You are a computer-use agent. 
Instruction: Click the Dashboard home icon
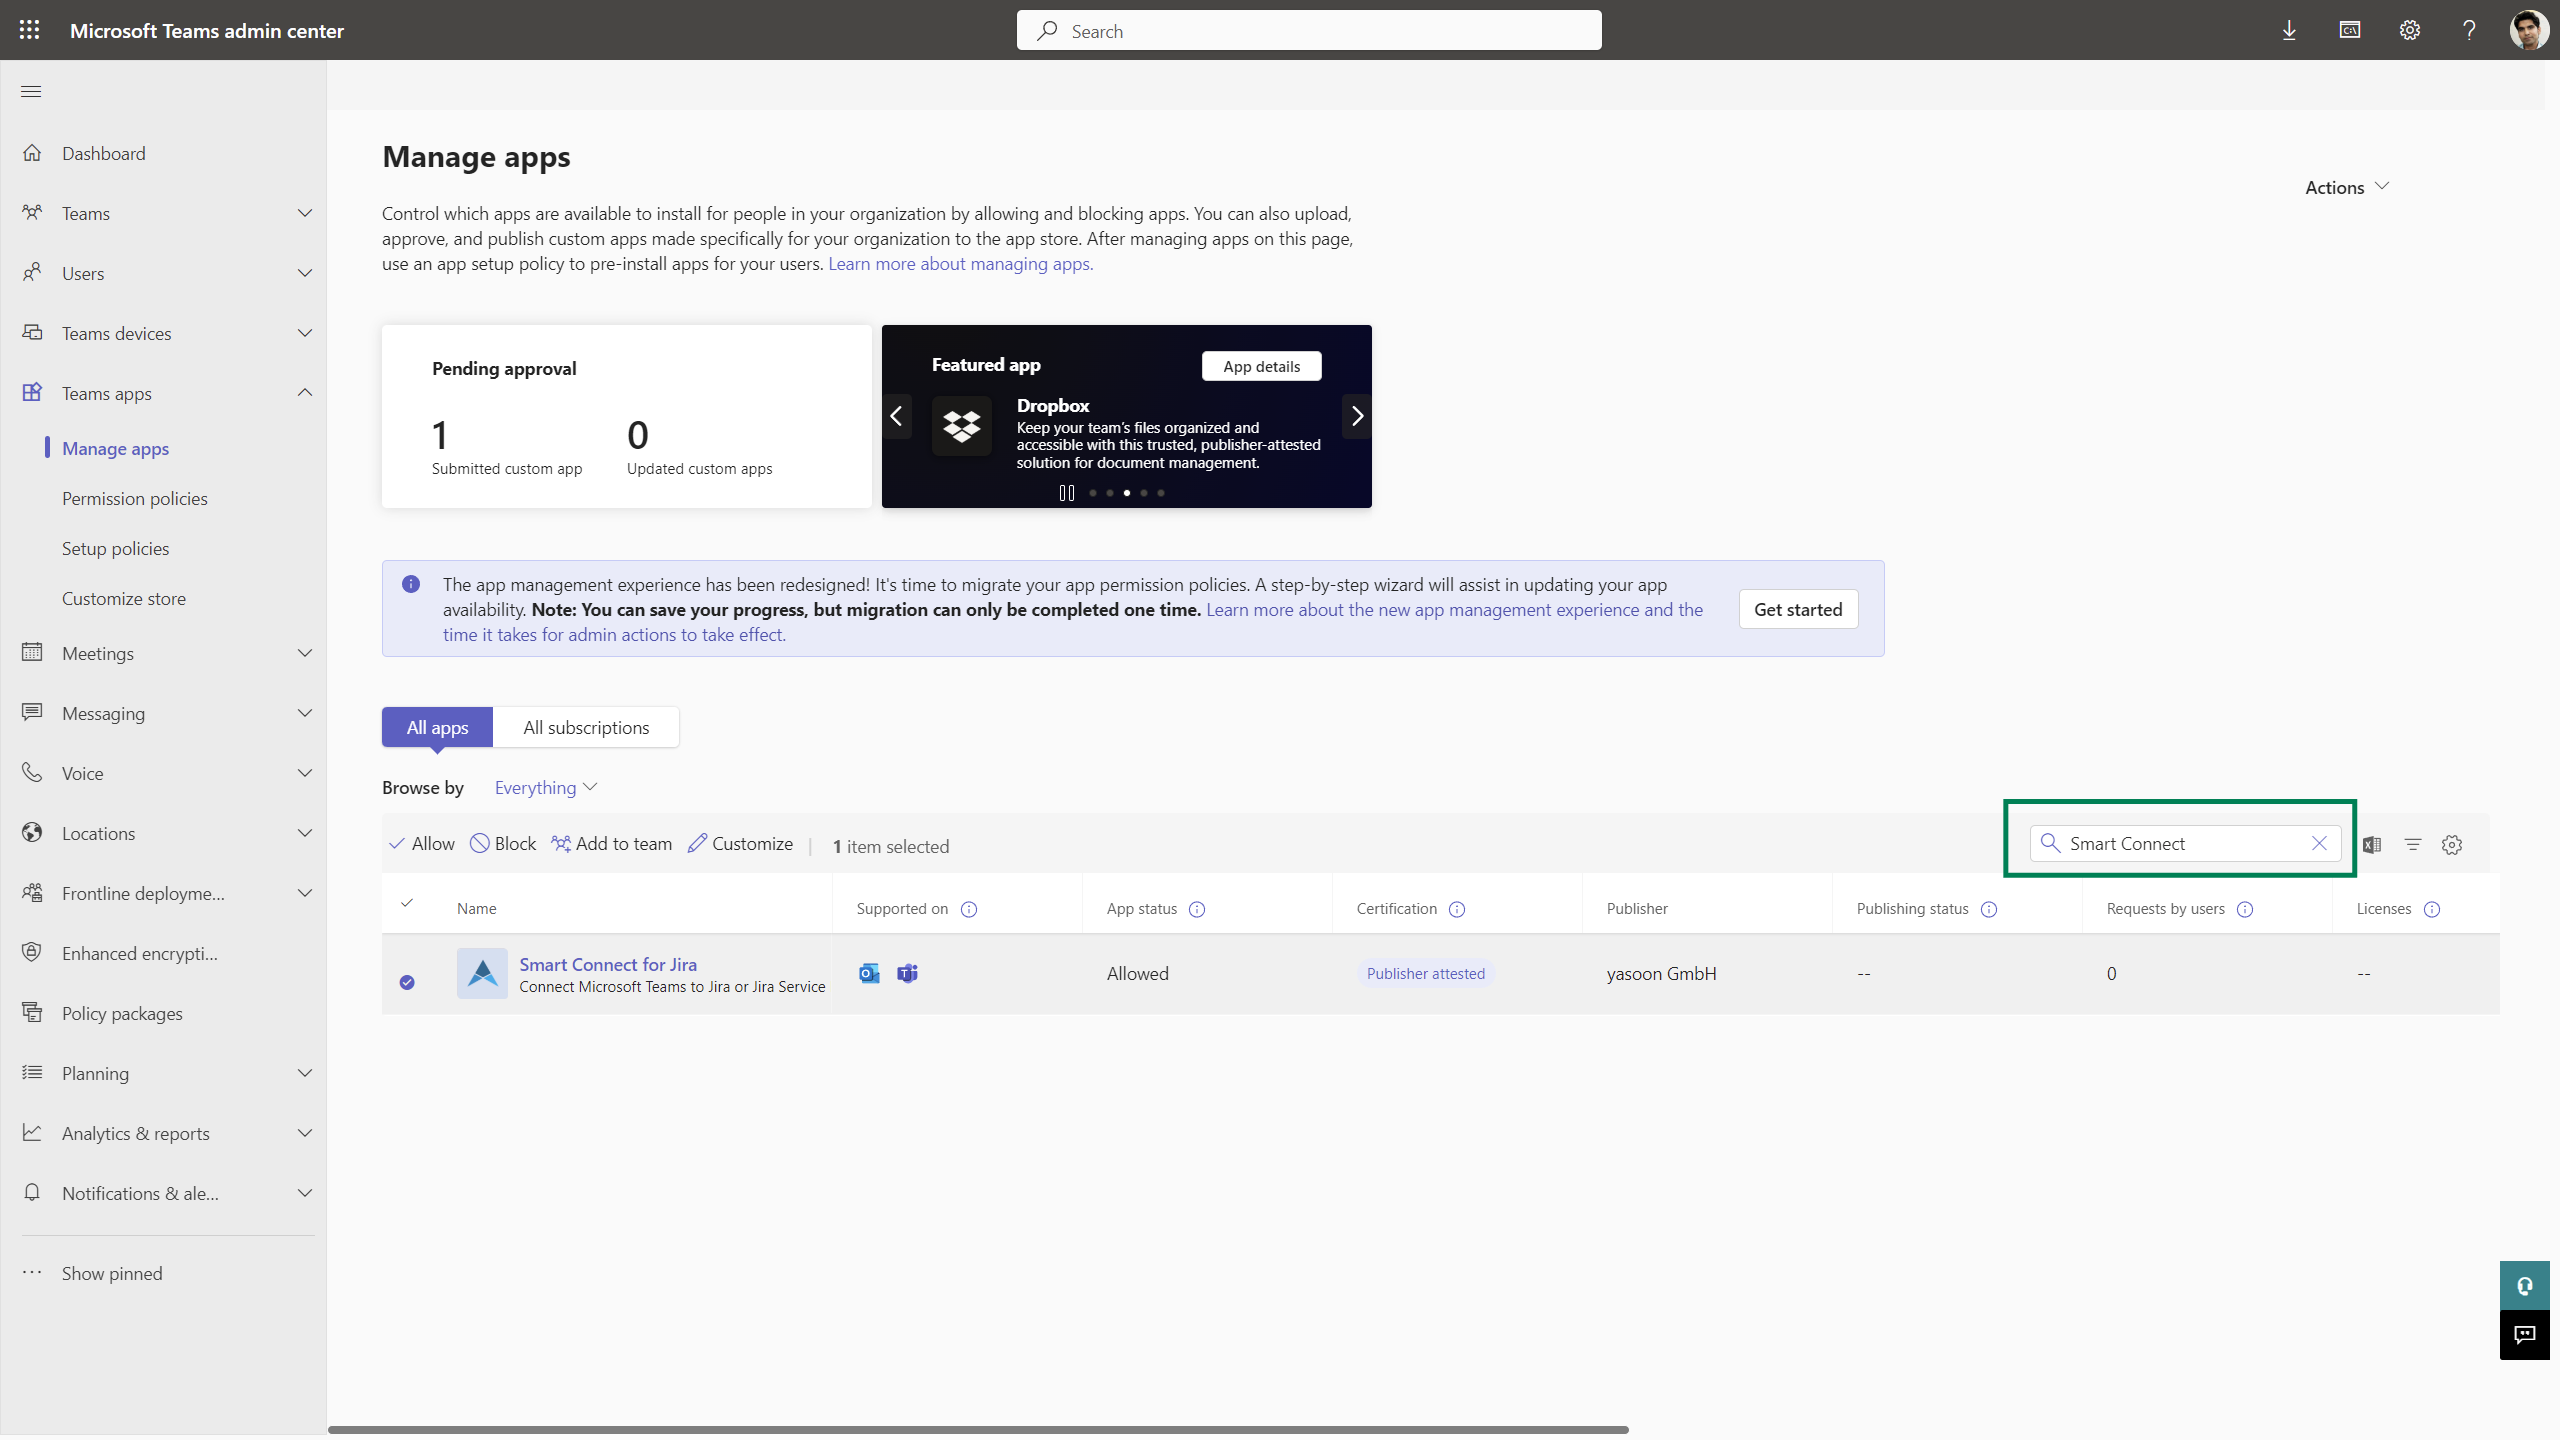coord(31,152)
